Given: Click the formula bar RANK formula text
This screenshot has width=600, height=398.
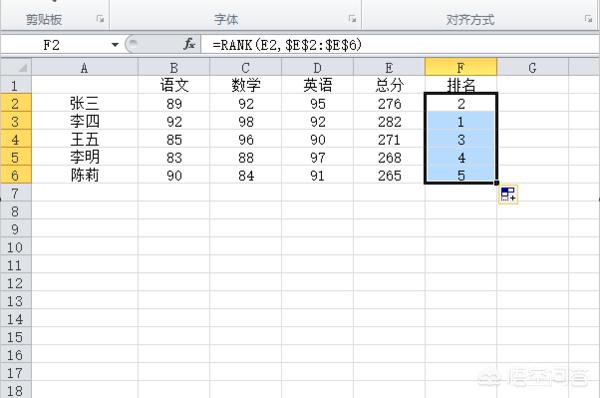Looking at the screenshot, I should pyautogui.click(x=287, y=45).
